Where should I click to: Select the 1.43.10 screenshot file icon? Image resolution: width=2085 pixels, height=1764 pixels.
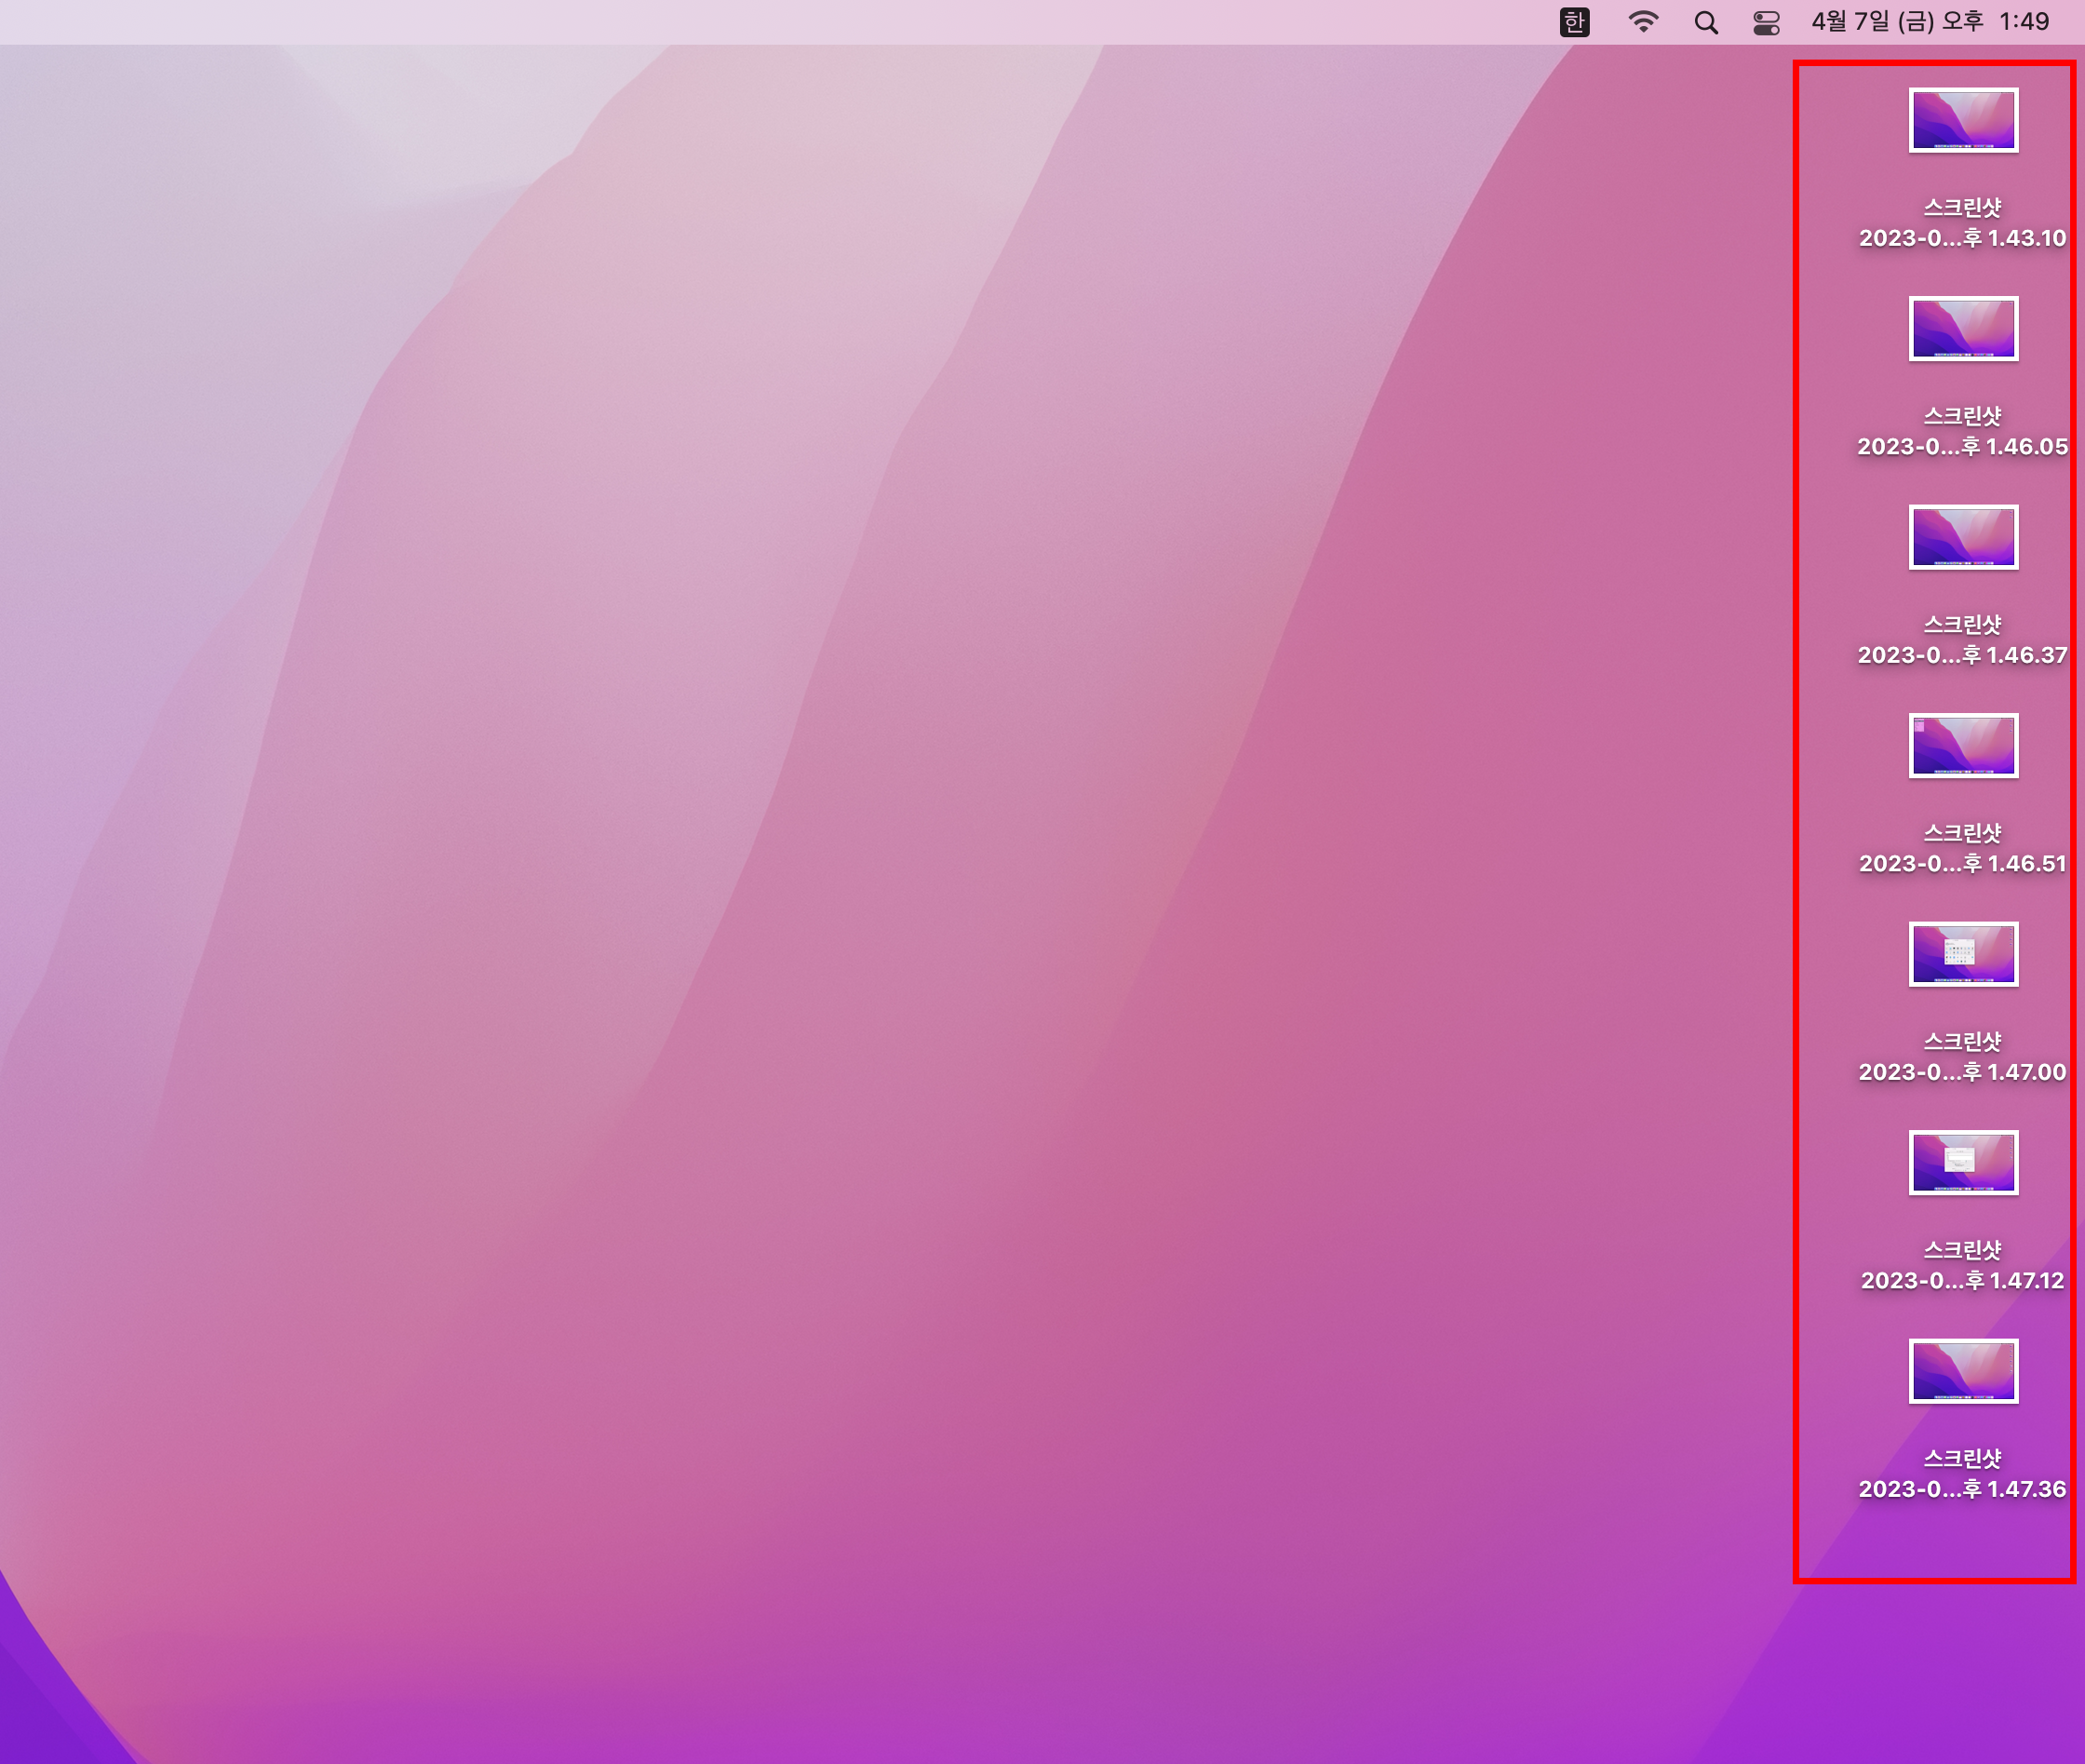[1962, 120]
